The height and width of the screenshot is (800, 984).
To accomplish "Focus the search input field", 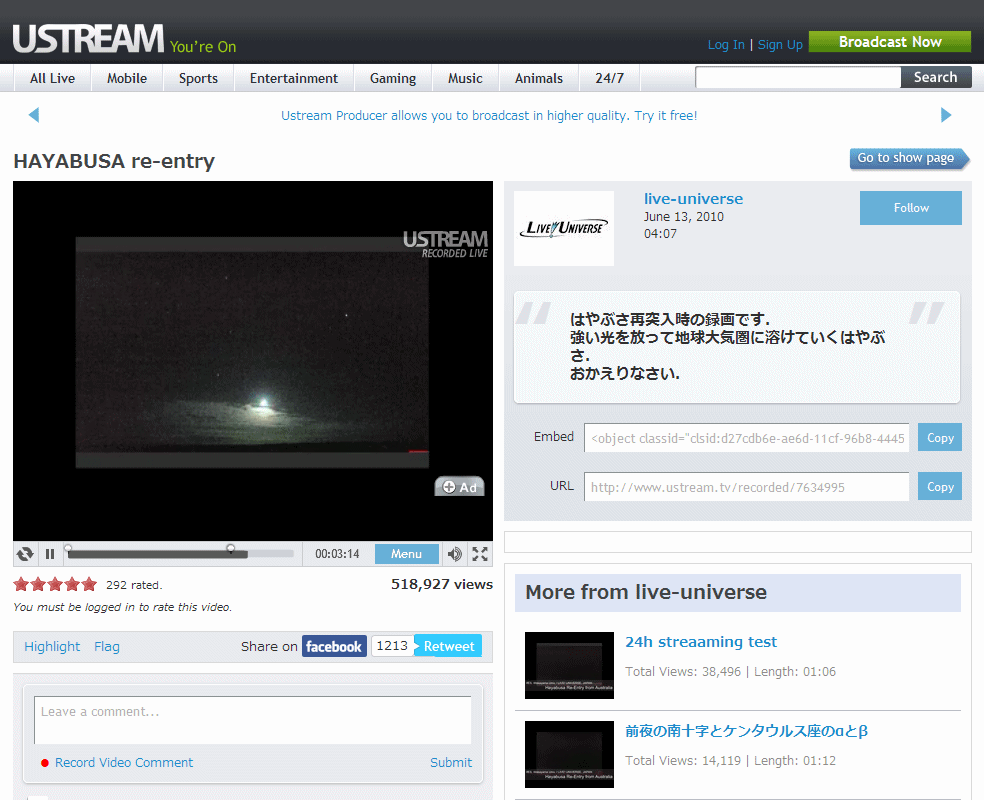I will point(798,77).
